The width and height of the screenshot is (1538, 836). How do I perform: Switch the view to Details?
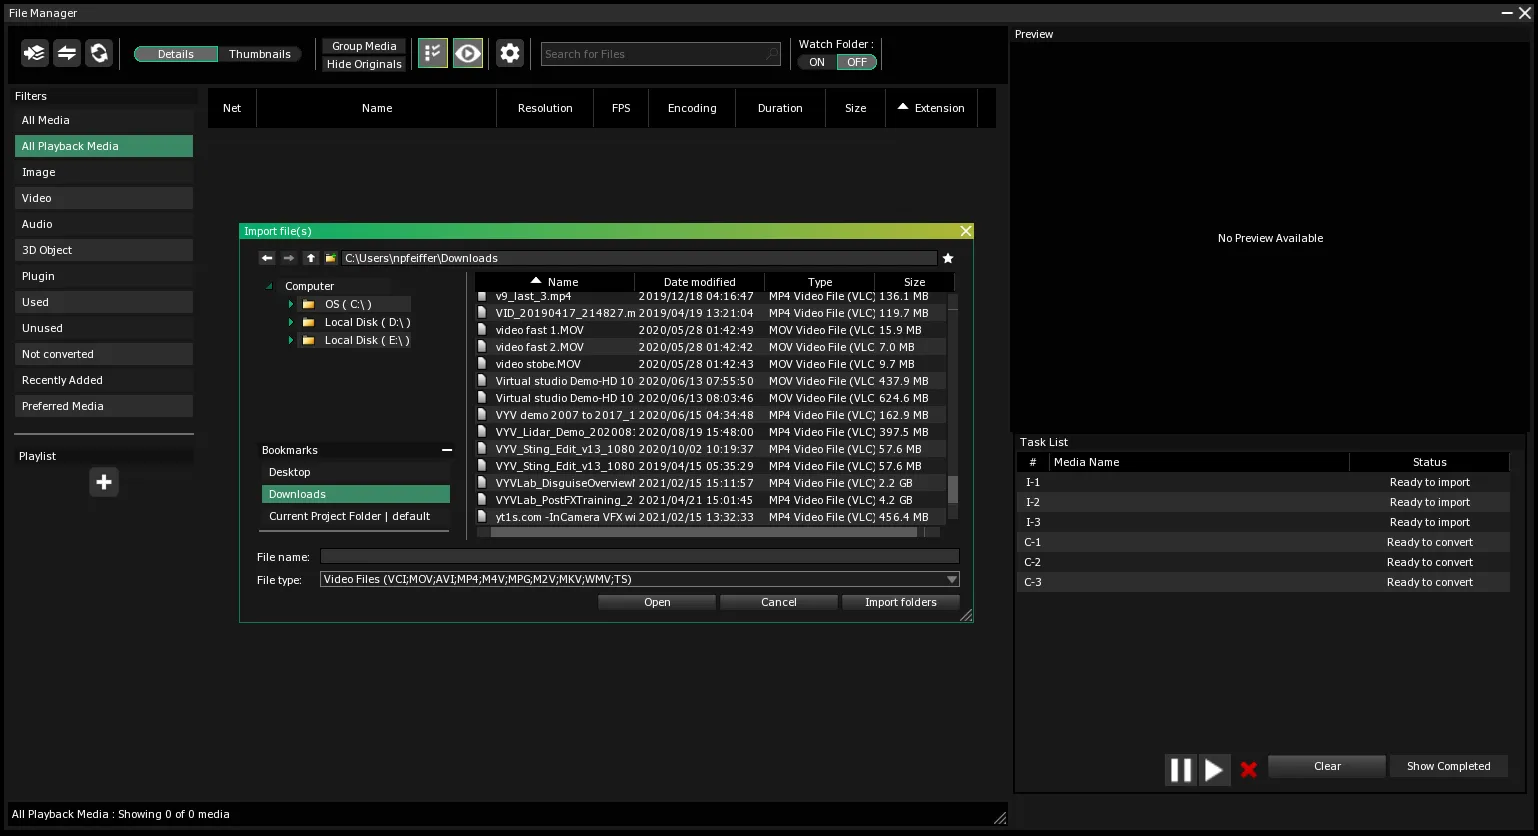[x=176, y=54]
